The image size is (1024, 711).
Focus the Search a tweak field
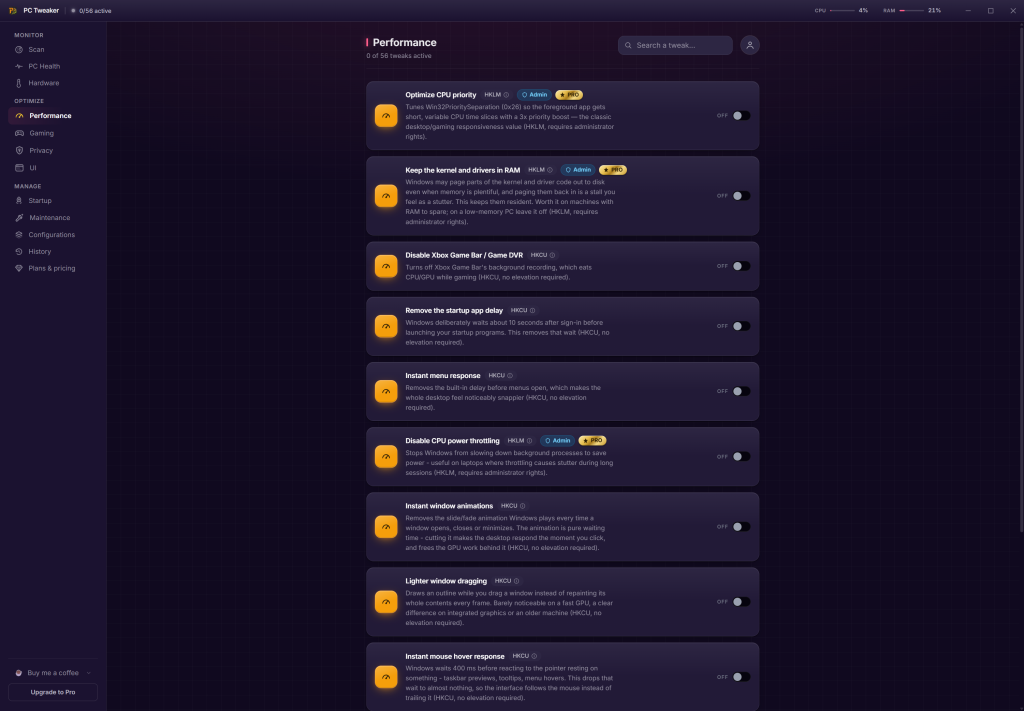[x=675, y=46]
